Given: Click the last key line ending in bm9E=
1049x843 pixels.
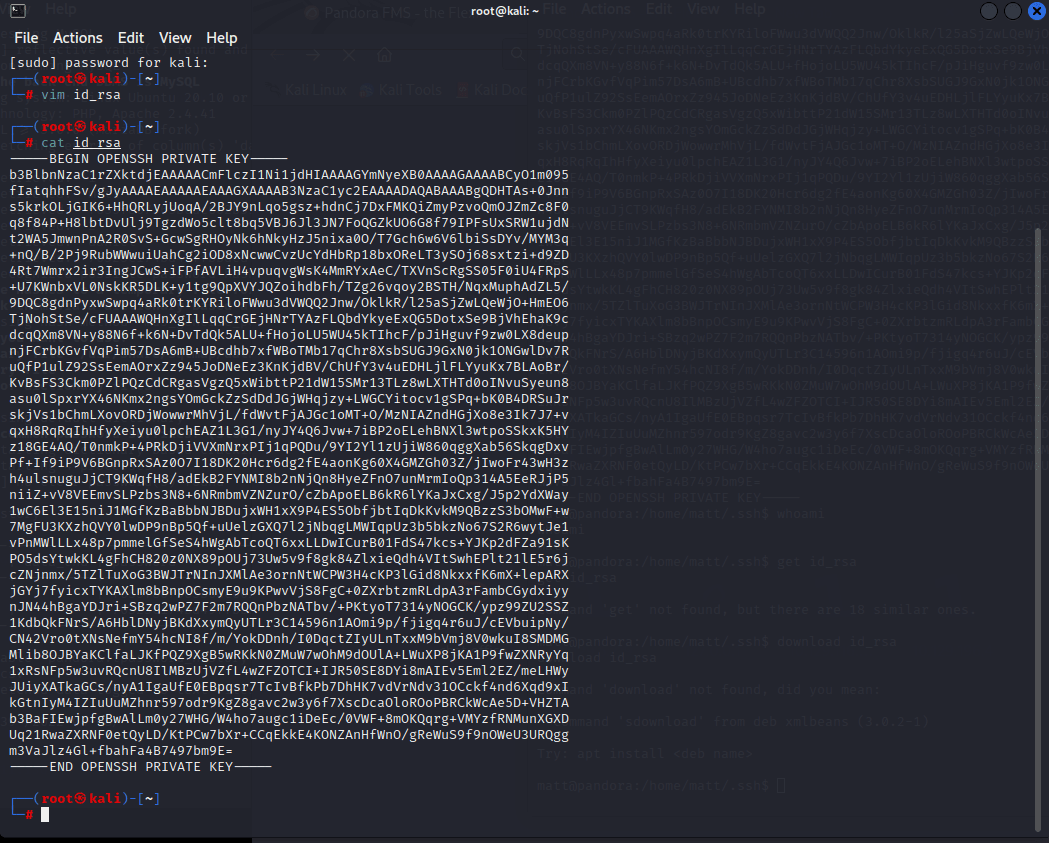Looking at the screenshot, I should coord(120,751).
